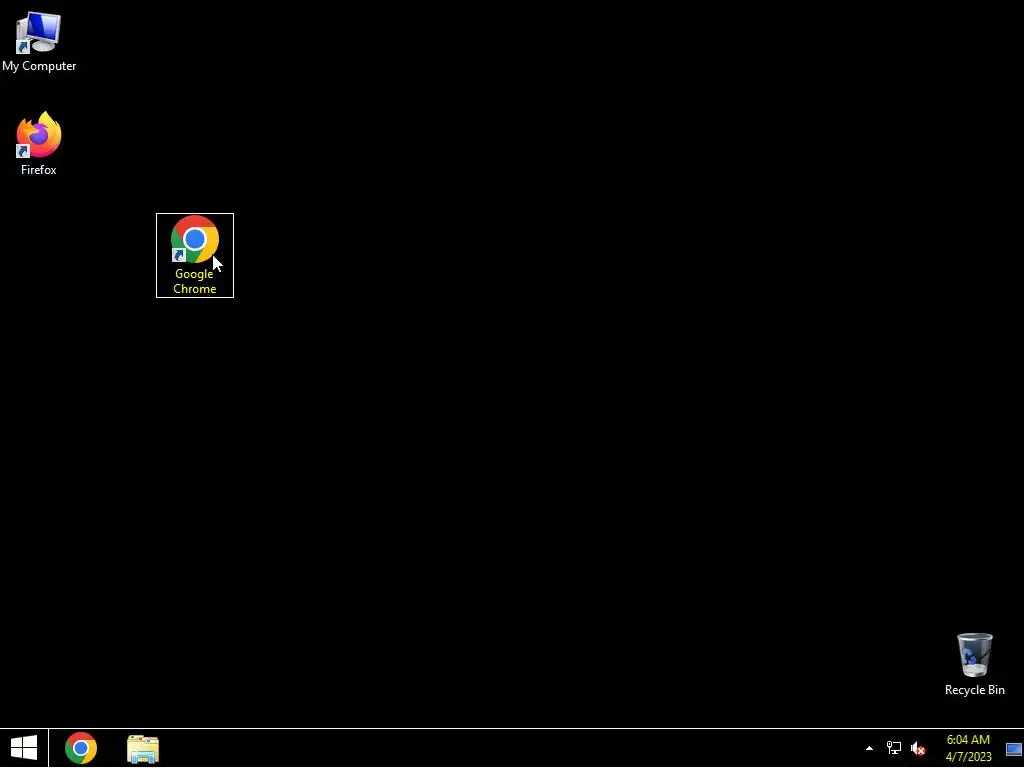Screen dimensions: 1024x768
Task: Open the Windows Start menu
Action: 24,748
